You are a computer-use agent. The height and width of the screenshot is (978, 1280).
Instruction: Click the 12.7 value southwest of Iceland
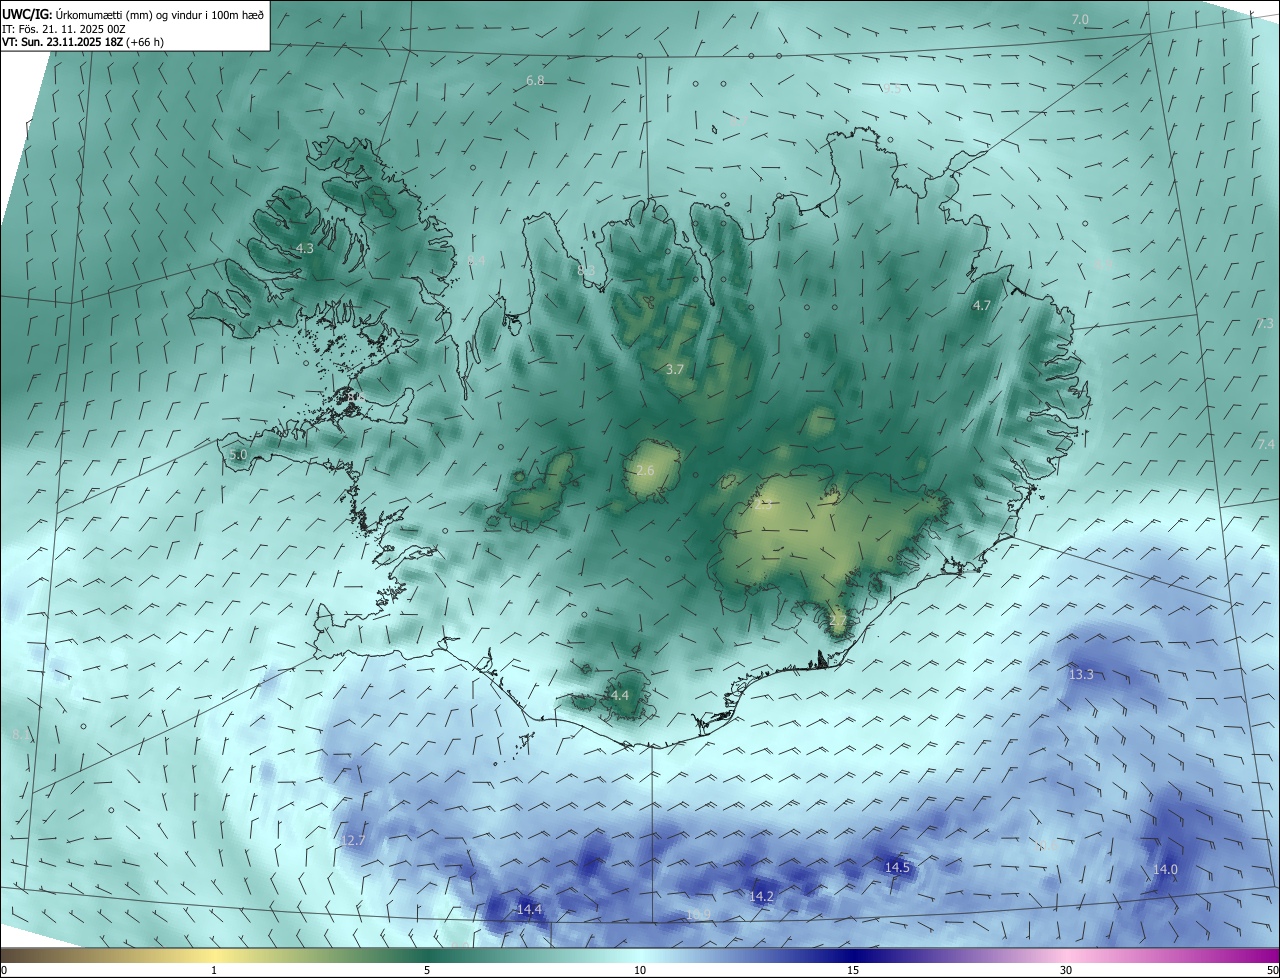click(353, 840)
